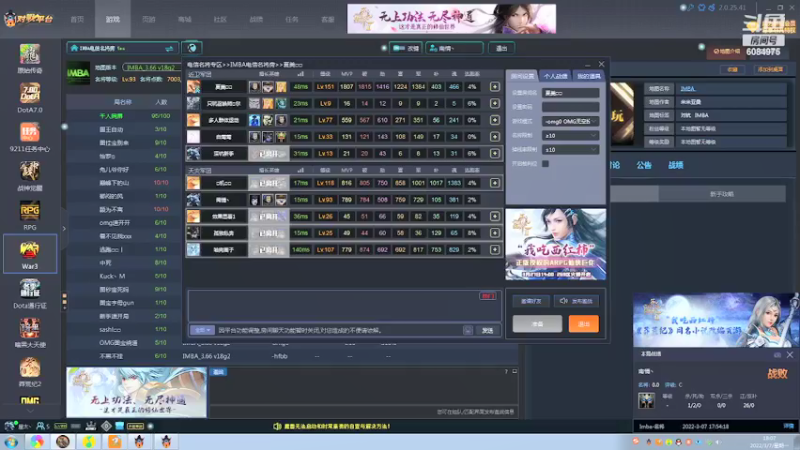Image resolution: width=800 pixels, height=450 pixels.
Task: Open the 9211任务中心 sidebar icon
Action: click(x=30, y=137)
